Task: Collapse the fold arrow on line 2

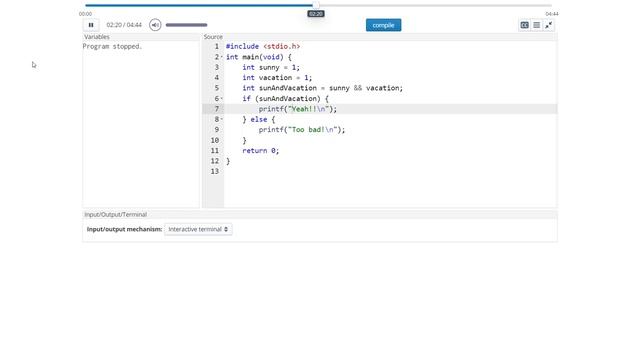Action: (222, 57)
